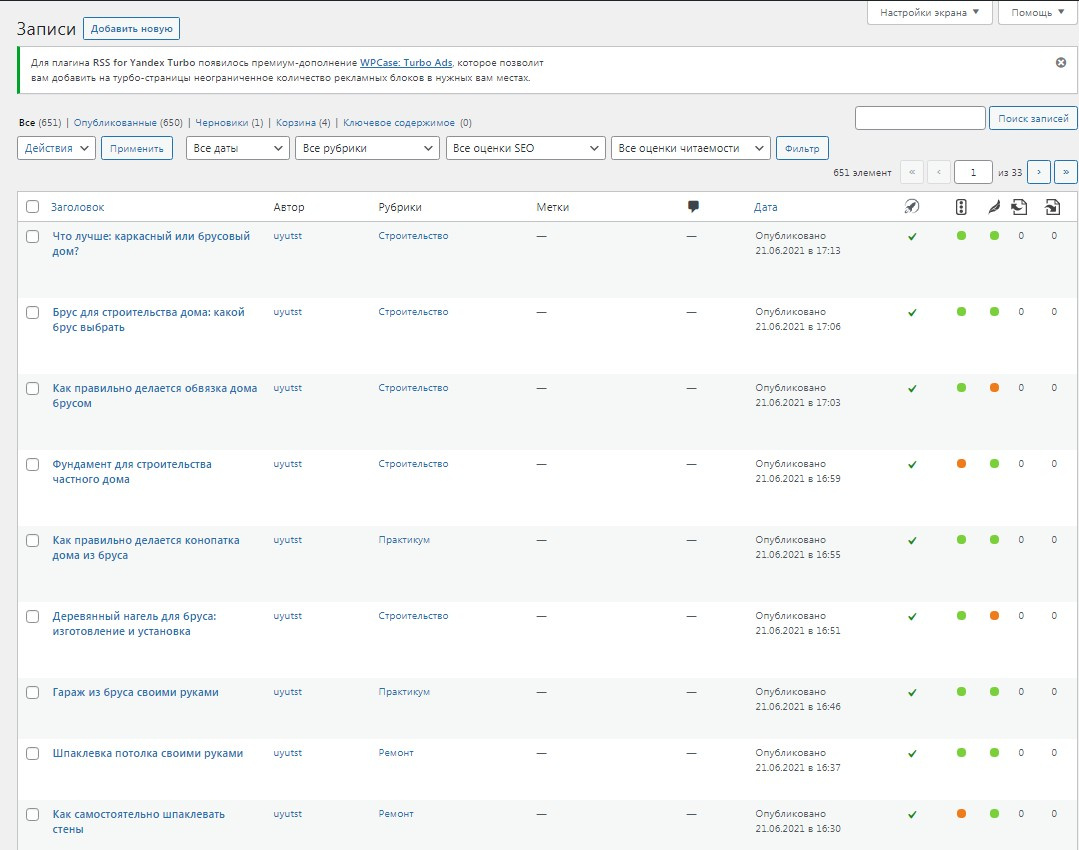
Task: Click the post search input field
Action: 920,118
